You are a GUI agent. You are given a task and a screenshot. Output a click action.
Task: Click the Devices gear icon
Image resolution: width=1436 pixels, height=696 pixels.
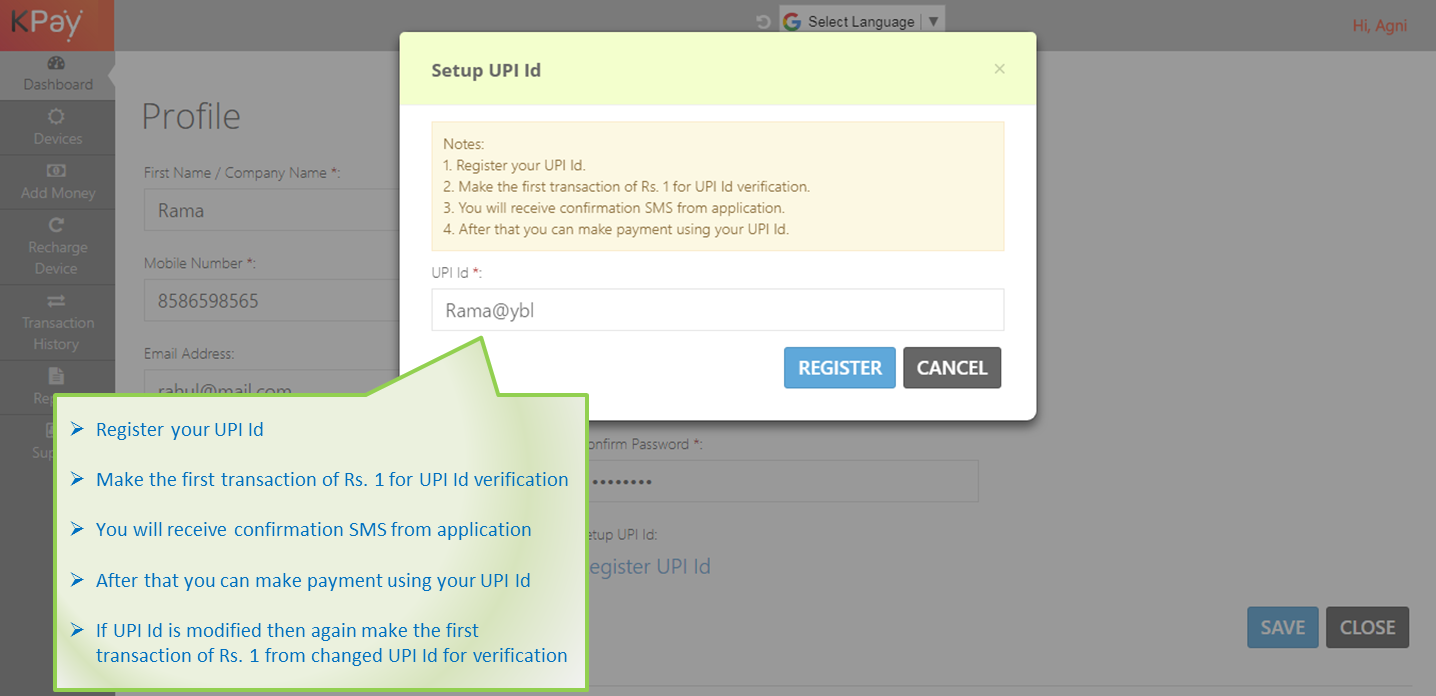click(x=57, y=117)
